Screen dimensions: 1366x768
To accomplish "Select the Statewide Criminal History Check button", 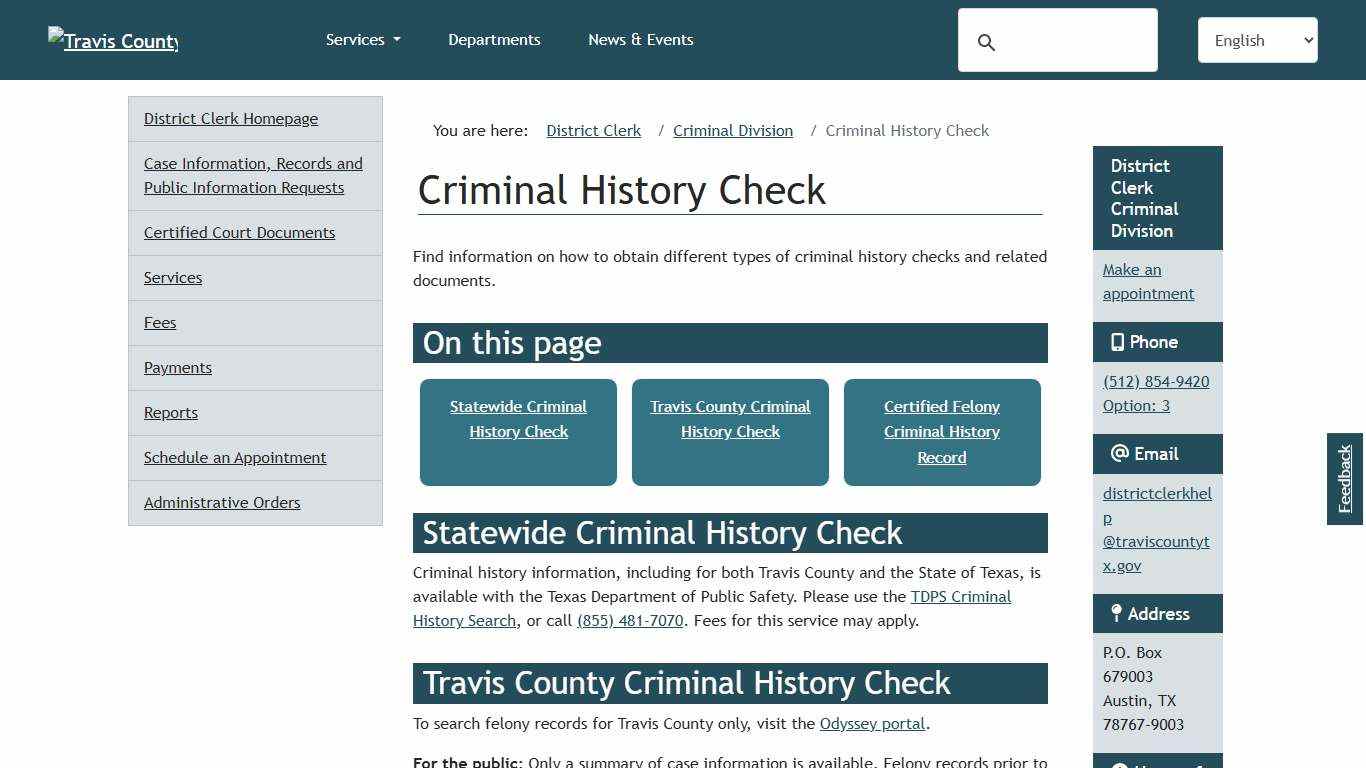I will click(x=518, y=432).
